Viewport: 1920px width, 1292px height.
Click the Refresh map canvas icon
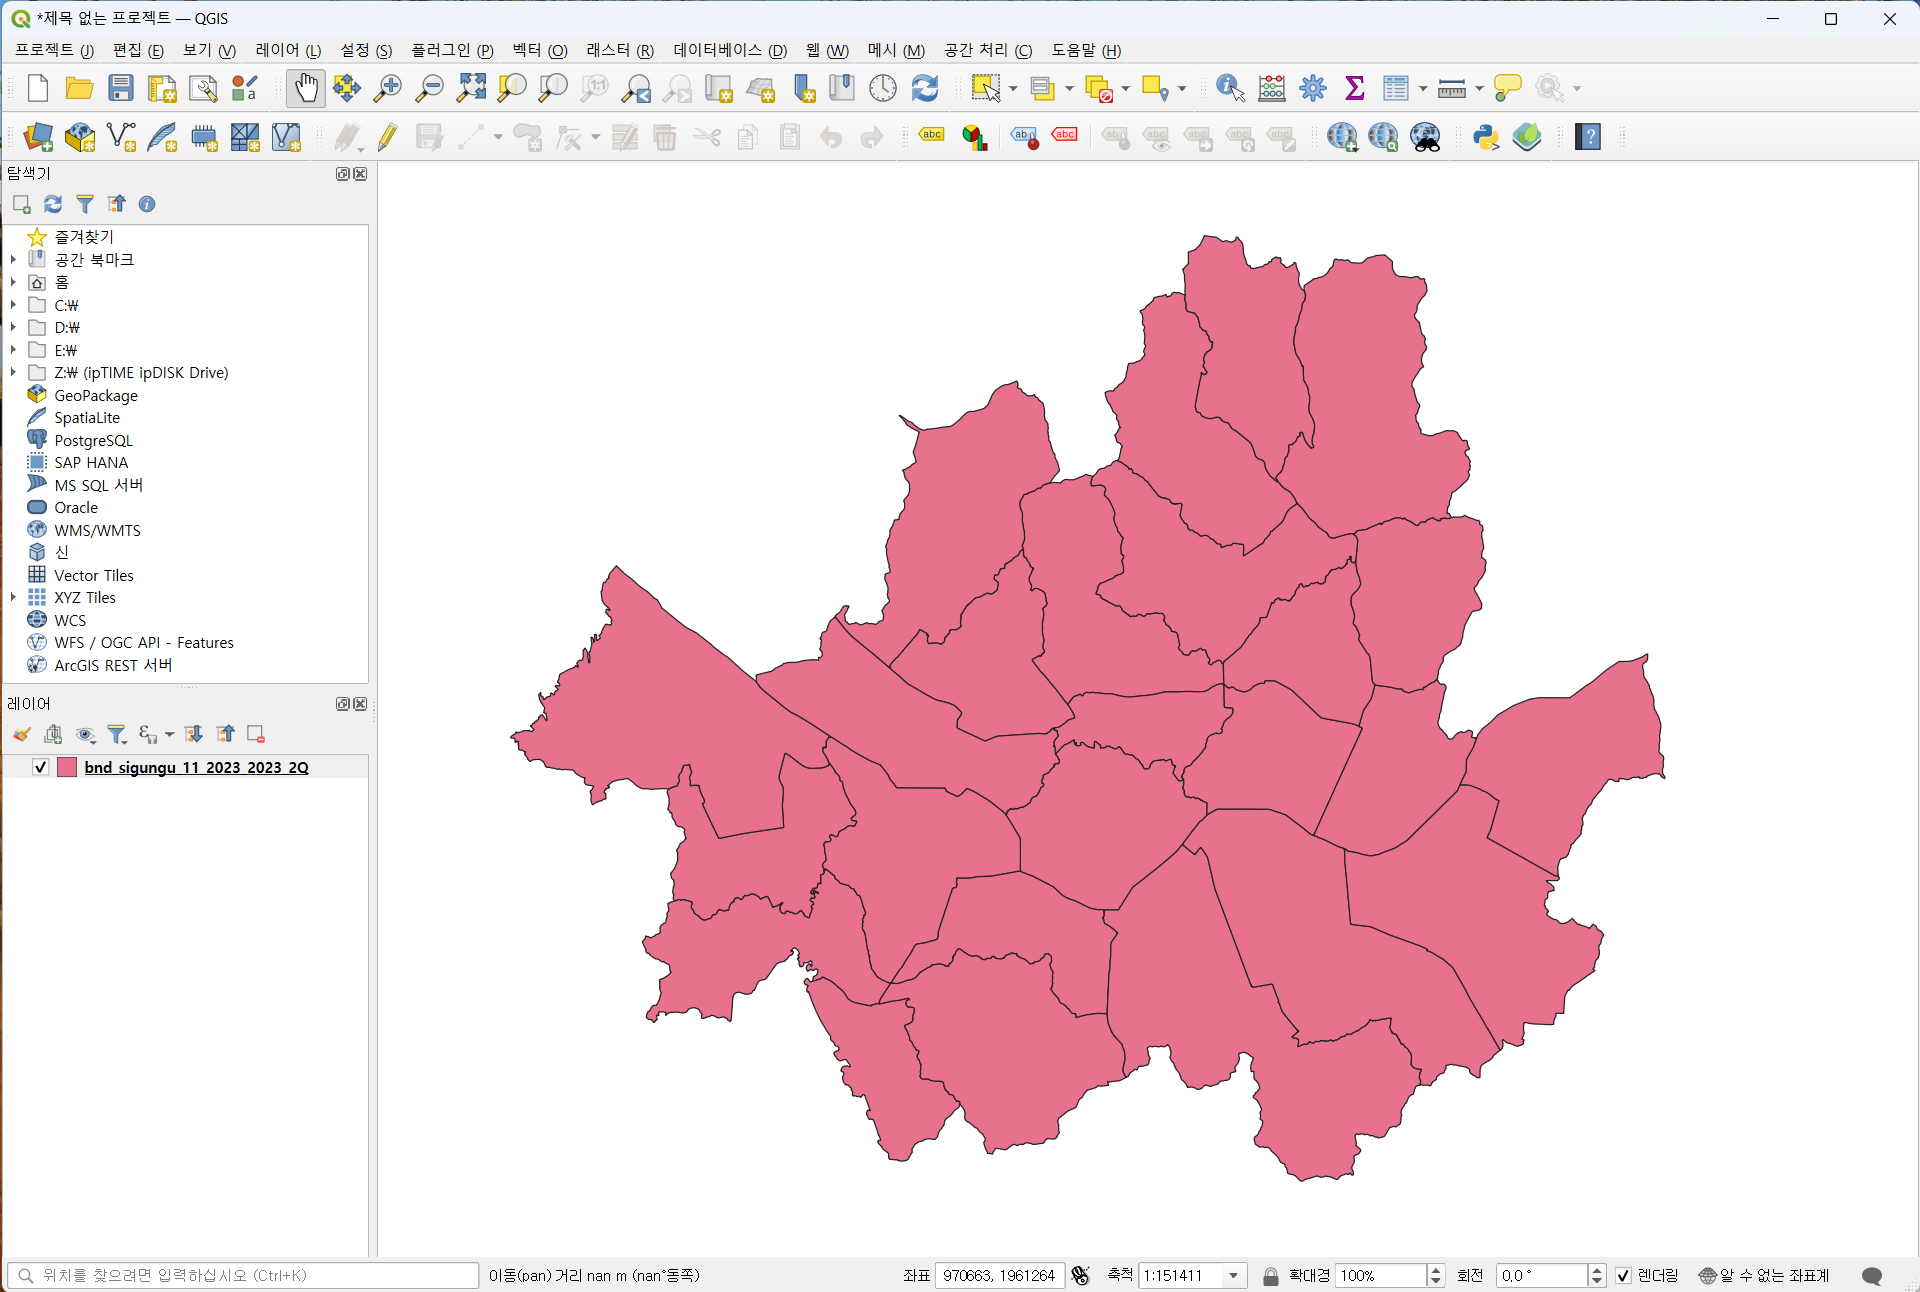pyautogui.click(x=925, y=88)
